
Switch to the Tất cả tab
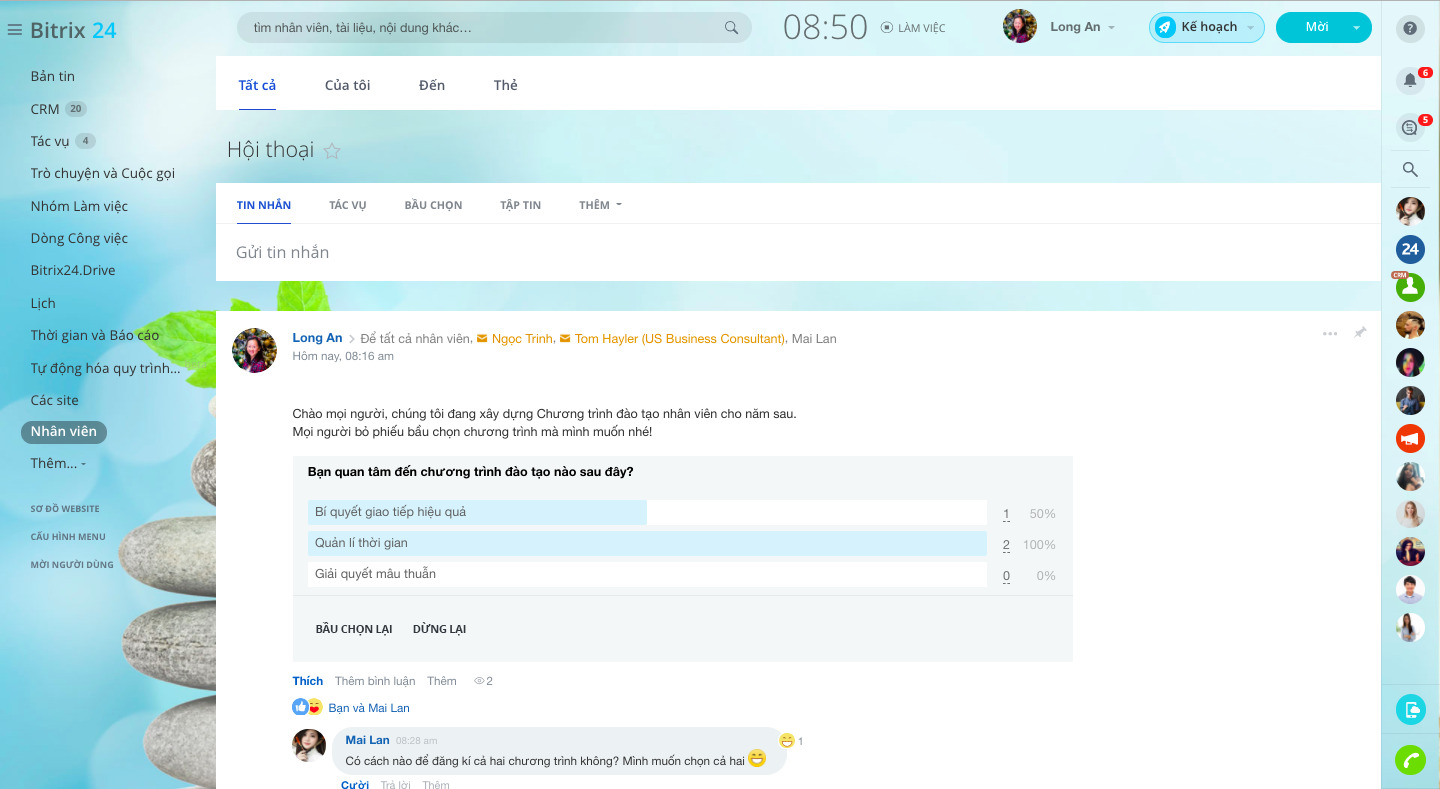tap(257, 85)
